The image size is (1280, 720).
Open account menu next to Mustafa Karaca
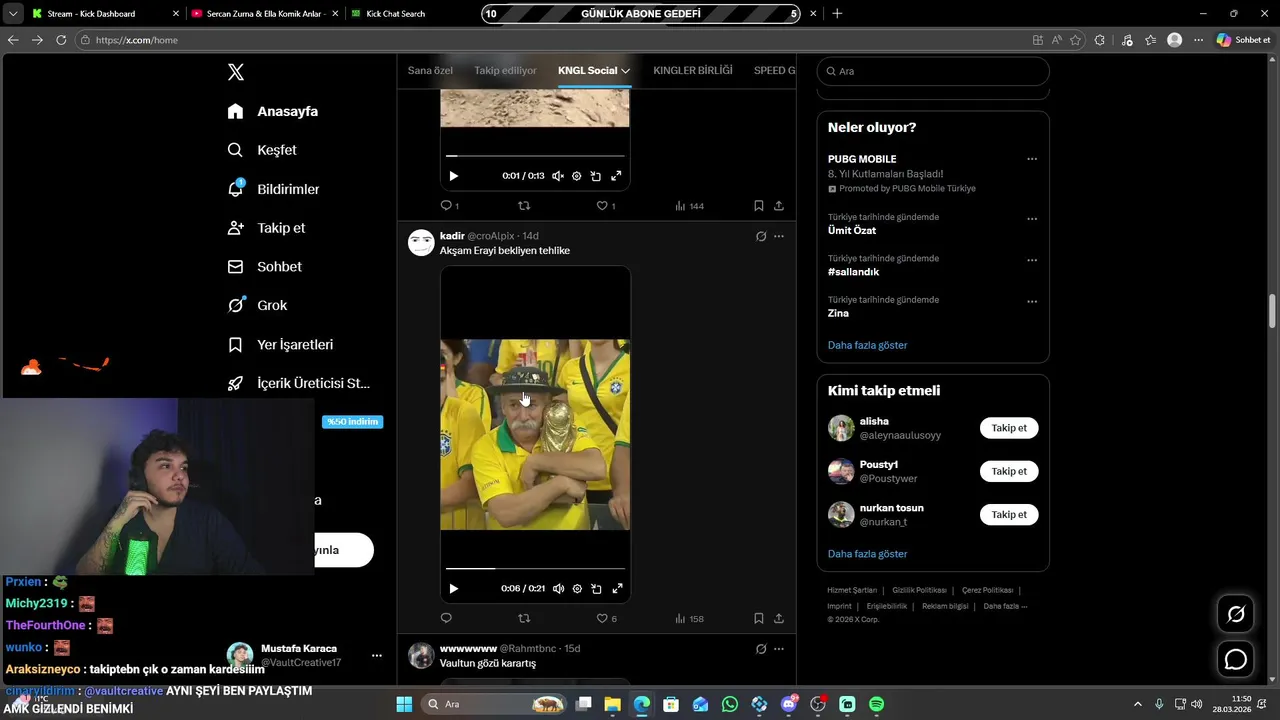point(377,656)
